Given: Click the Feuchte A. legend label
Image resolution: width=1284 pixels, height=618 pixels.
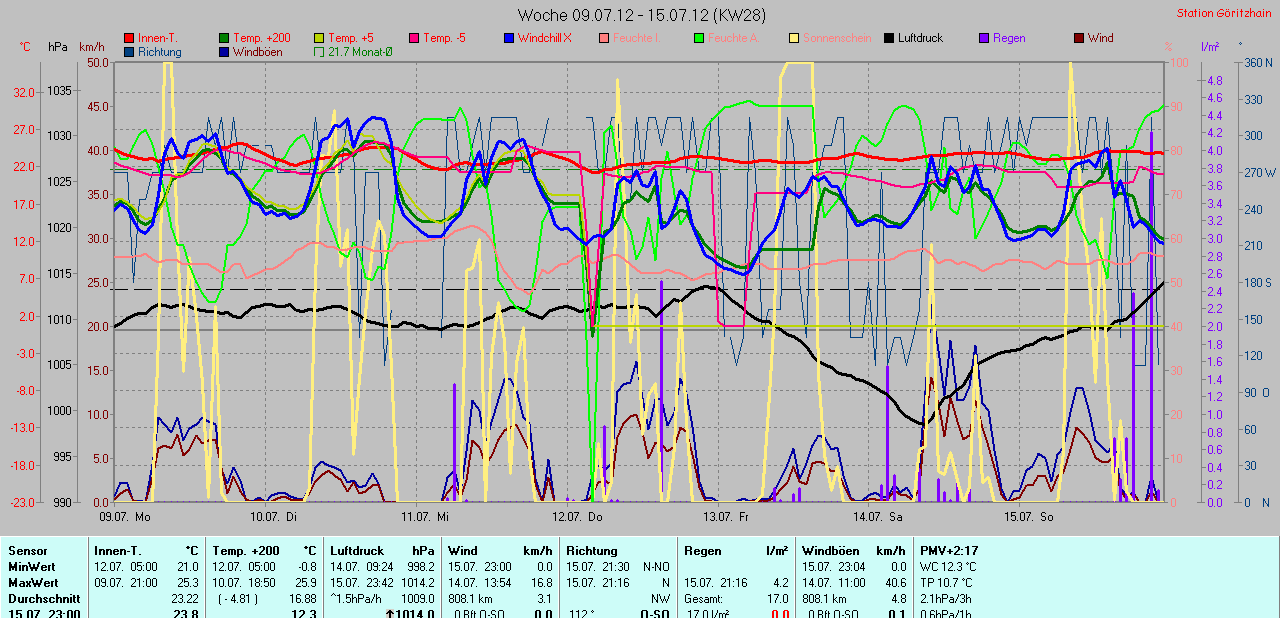Looking at the screenshot, I should pos(733,38).
